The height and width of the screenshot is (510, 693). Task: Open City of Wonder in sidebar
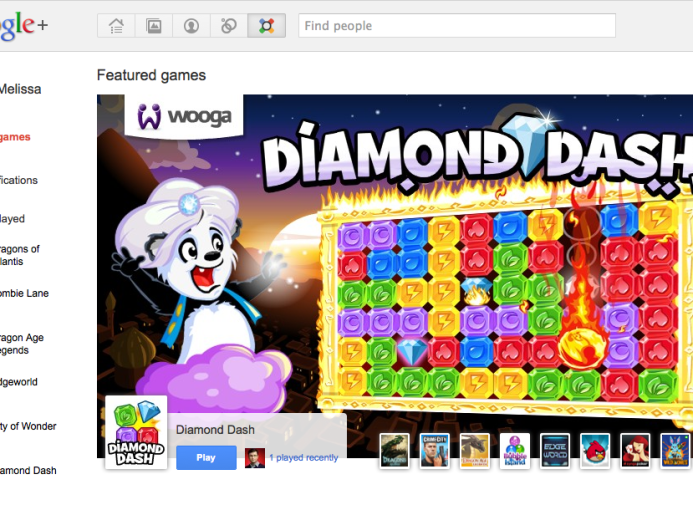coord(28,426)
